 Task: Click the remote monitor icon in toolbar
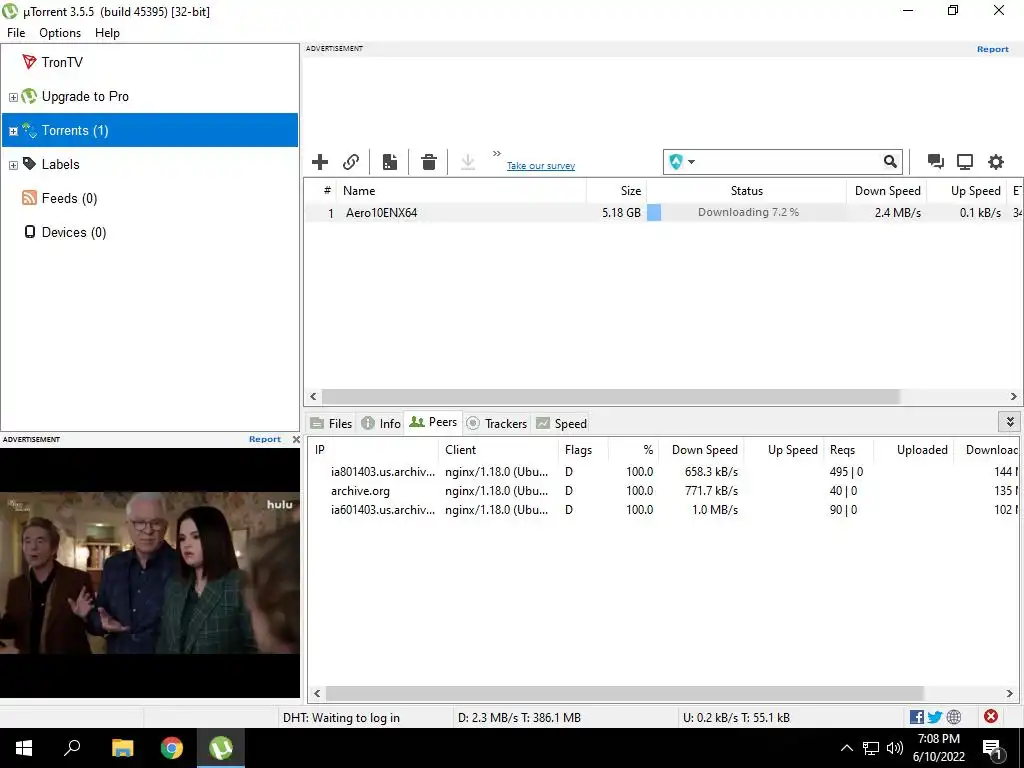pyautogui.click(x=965, y=162)
